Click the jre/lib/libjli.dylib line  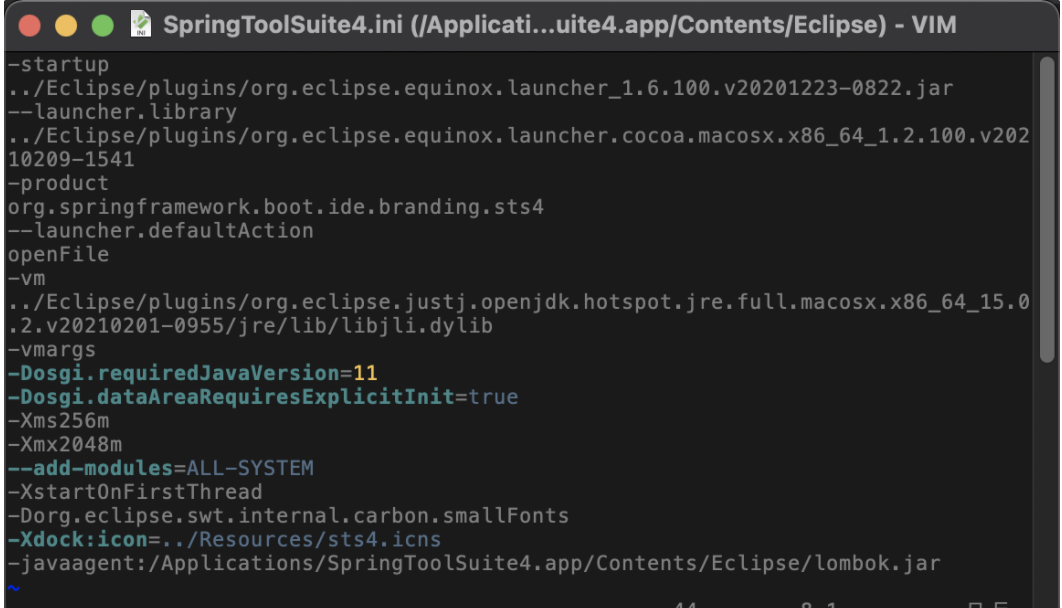coord(250,326)
